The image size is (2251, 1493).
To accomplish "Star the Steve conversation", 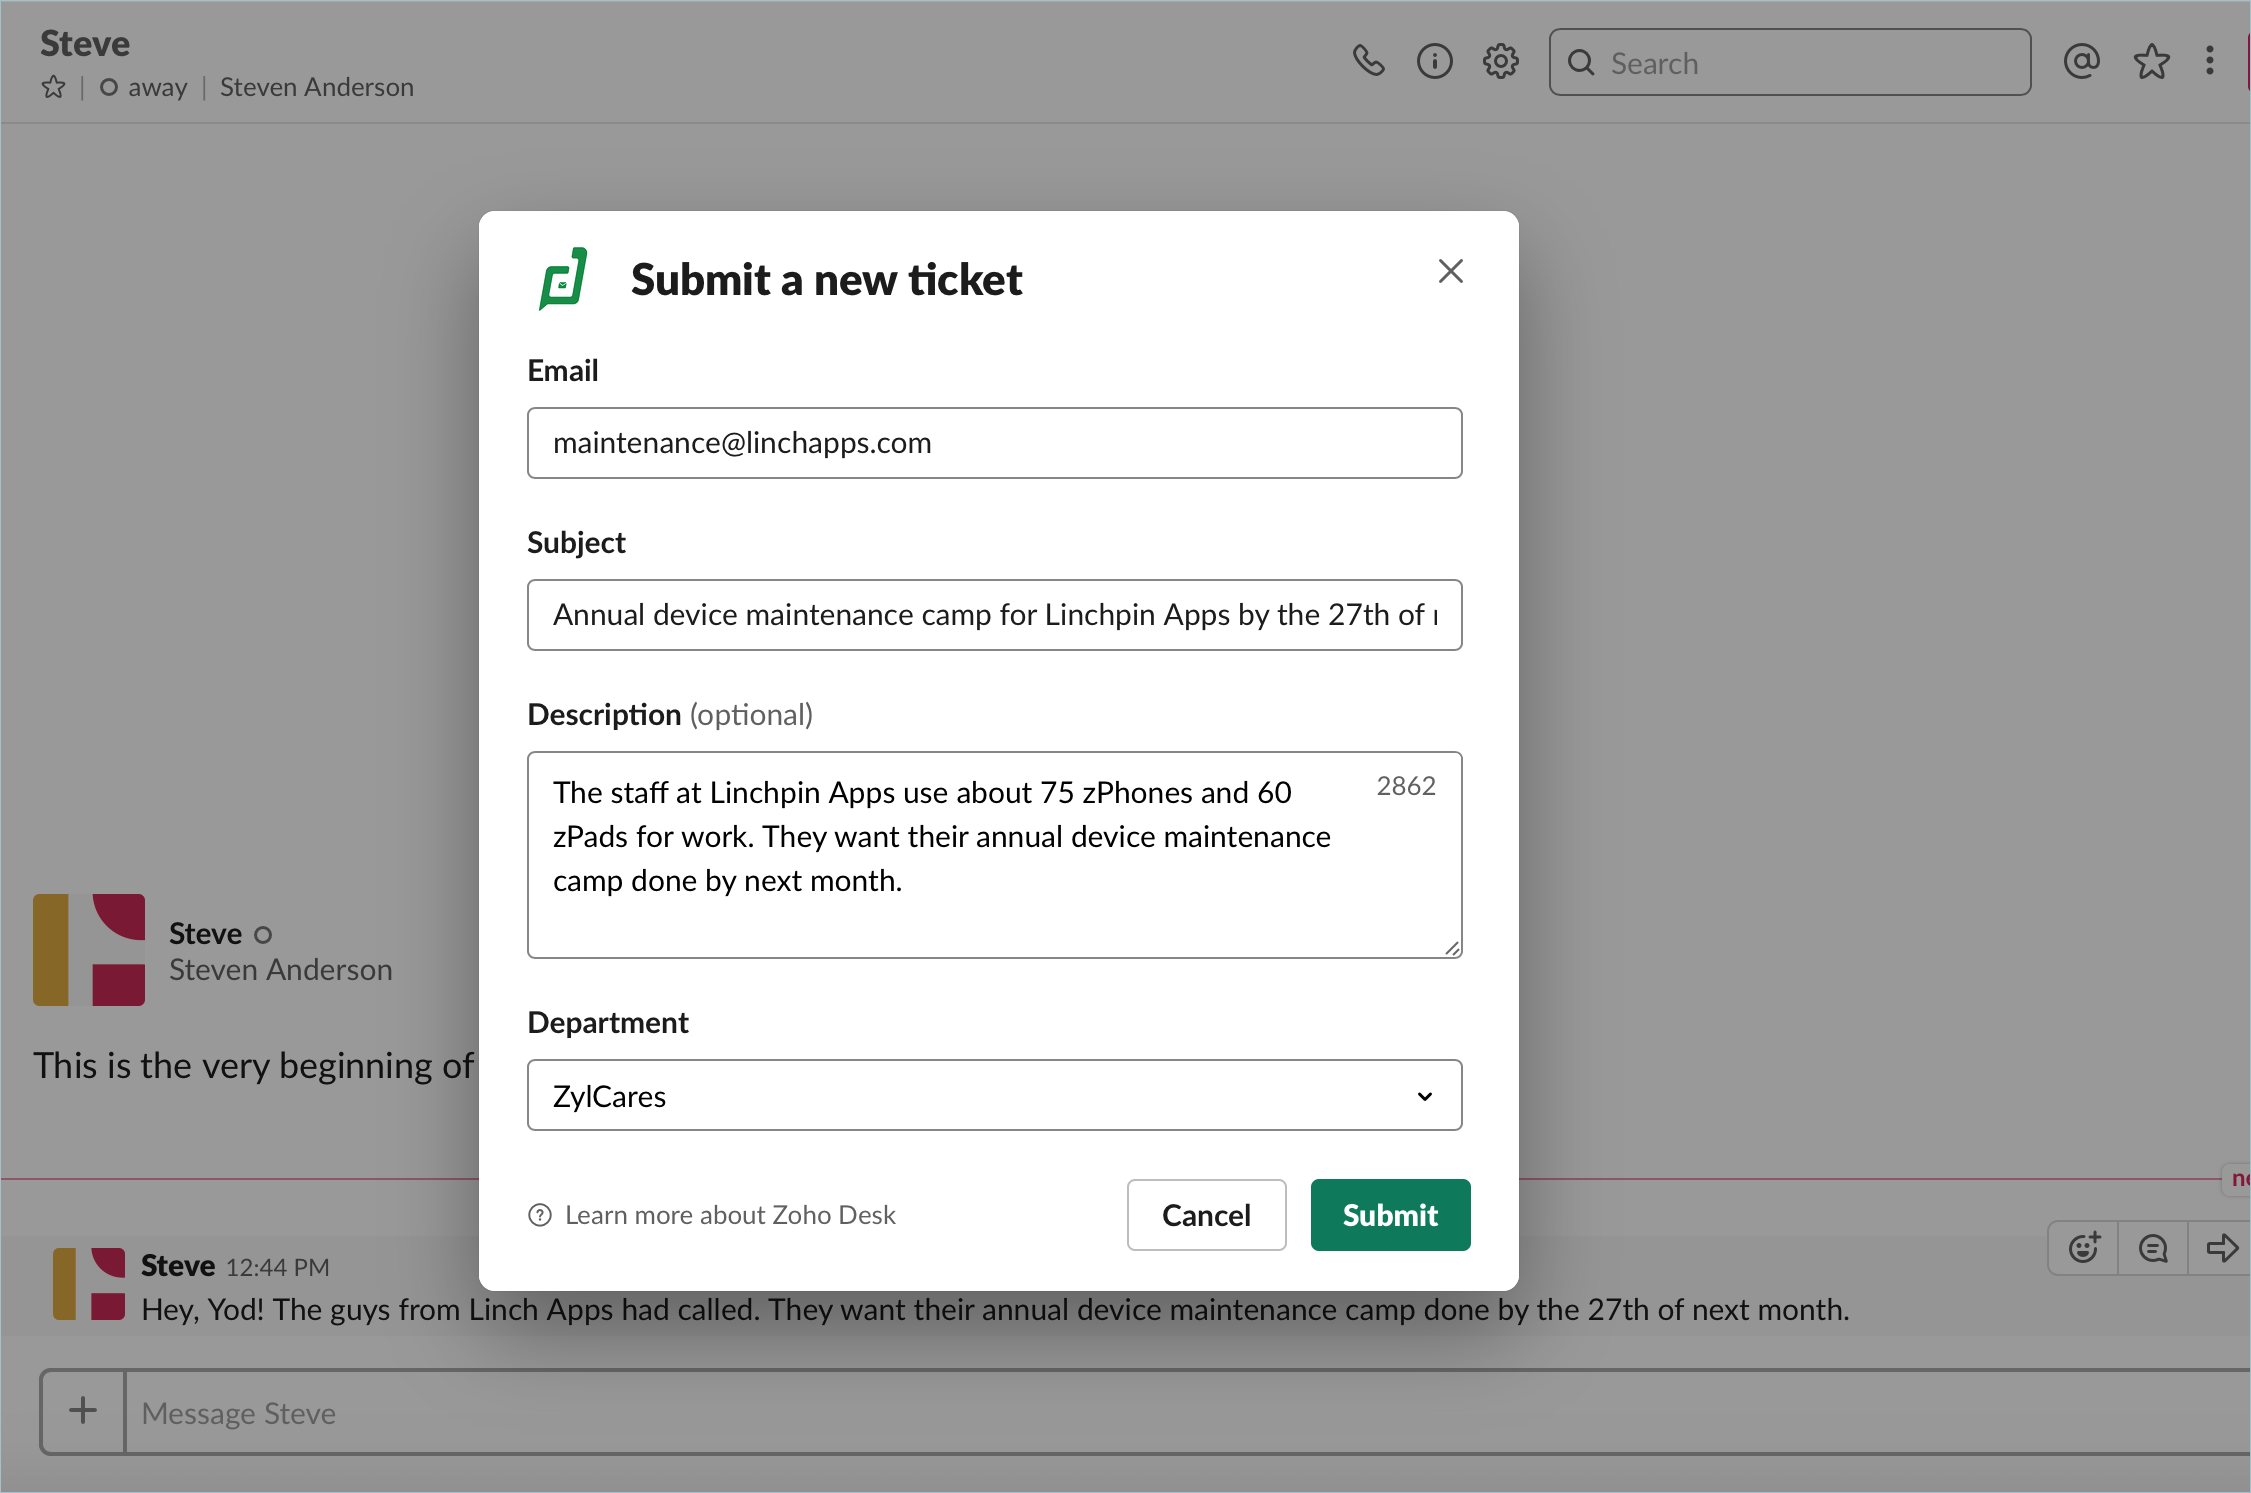I will [x=54, y=88].
